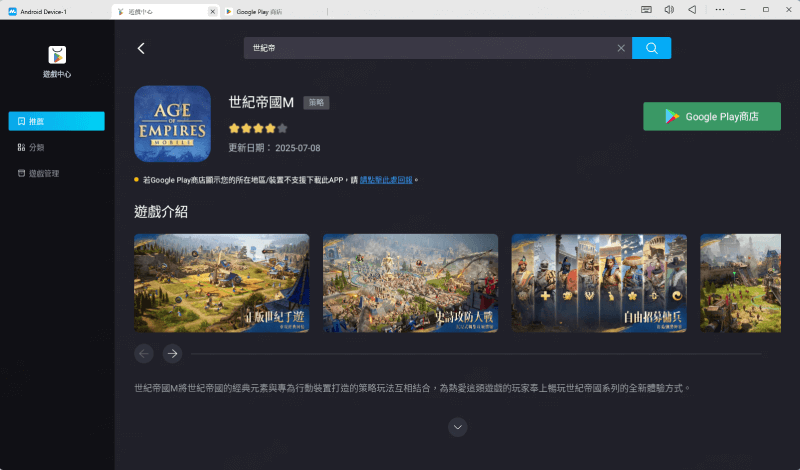Expand the description with down chevron

(x=458, y=427)
